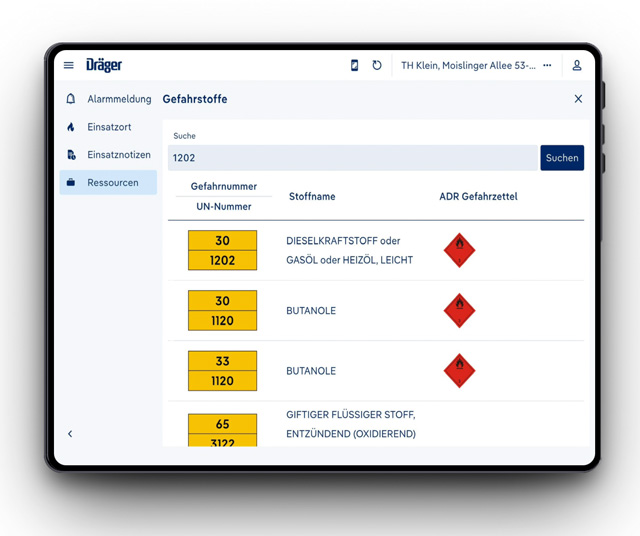Open the hamburger menu icon

(x=69, y=65)
